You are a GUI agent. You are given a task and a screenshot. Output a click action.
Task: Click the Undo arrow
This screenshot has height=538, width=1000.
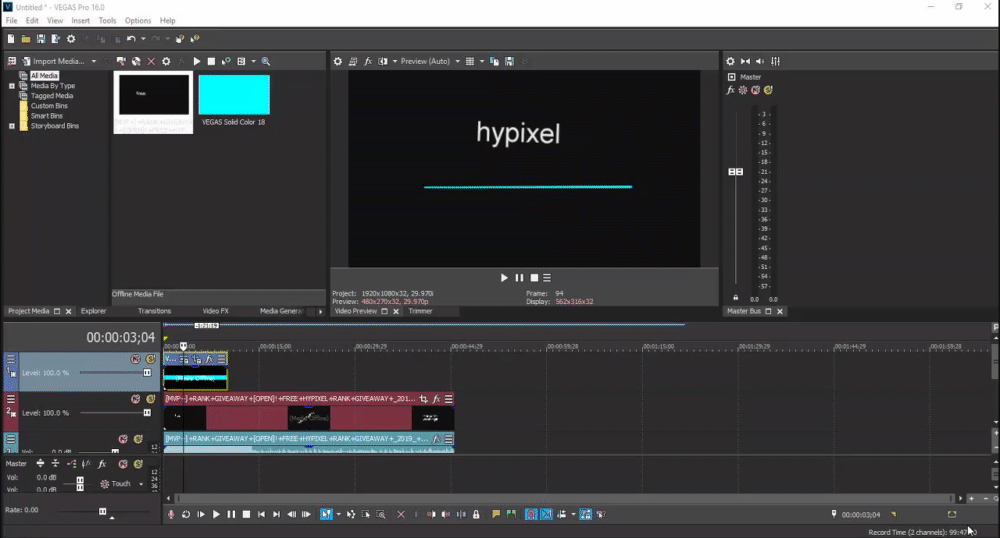point(131,39)
